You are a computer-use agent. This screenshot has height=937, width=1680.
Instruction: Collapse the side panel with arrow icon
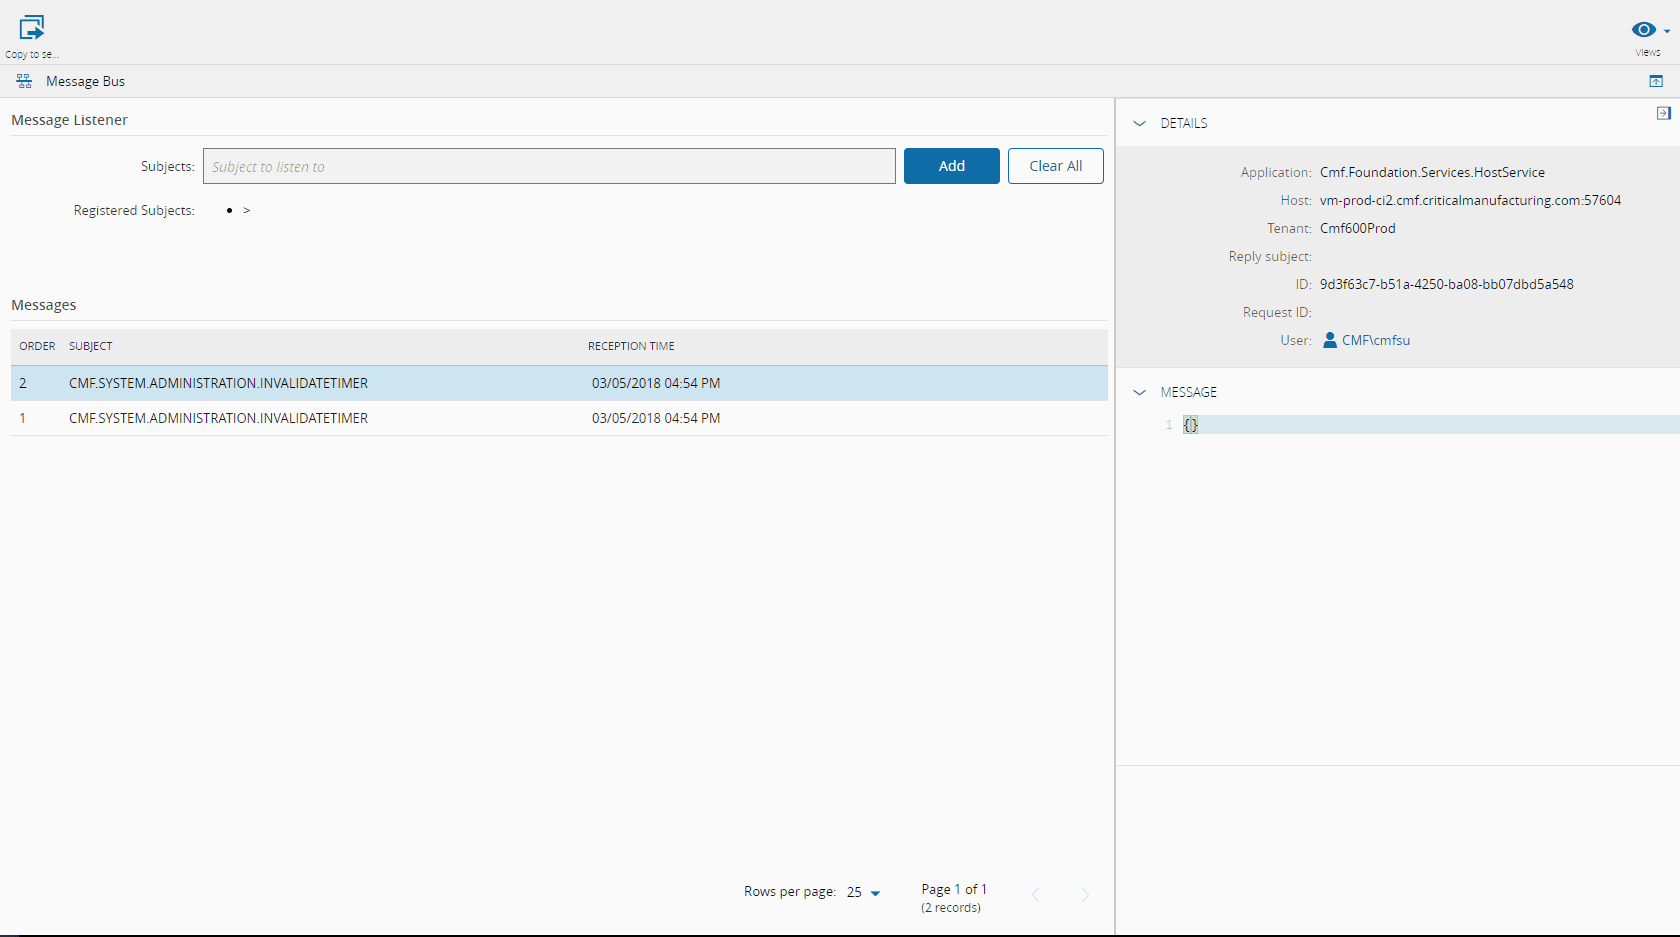coord(1663,113)
